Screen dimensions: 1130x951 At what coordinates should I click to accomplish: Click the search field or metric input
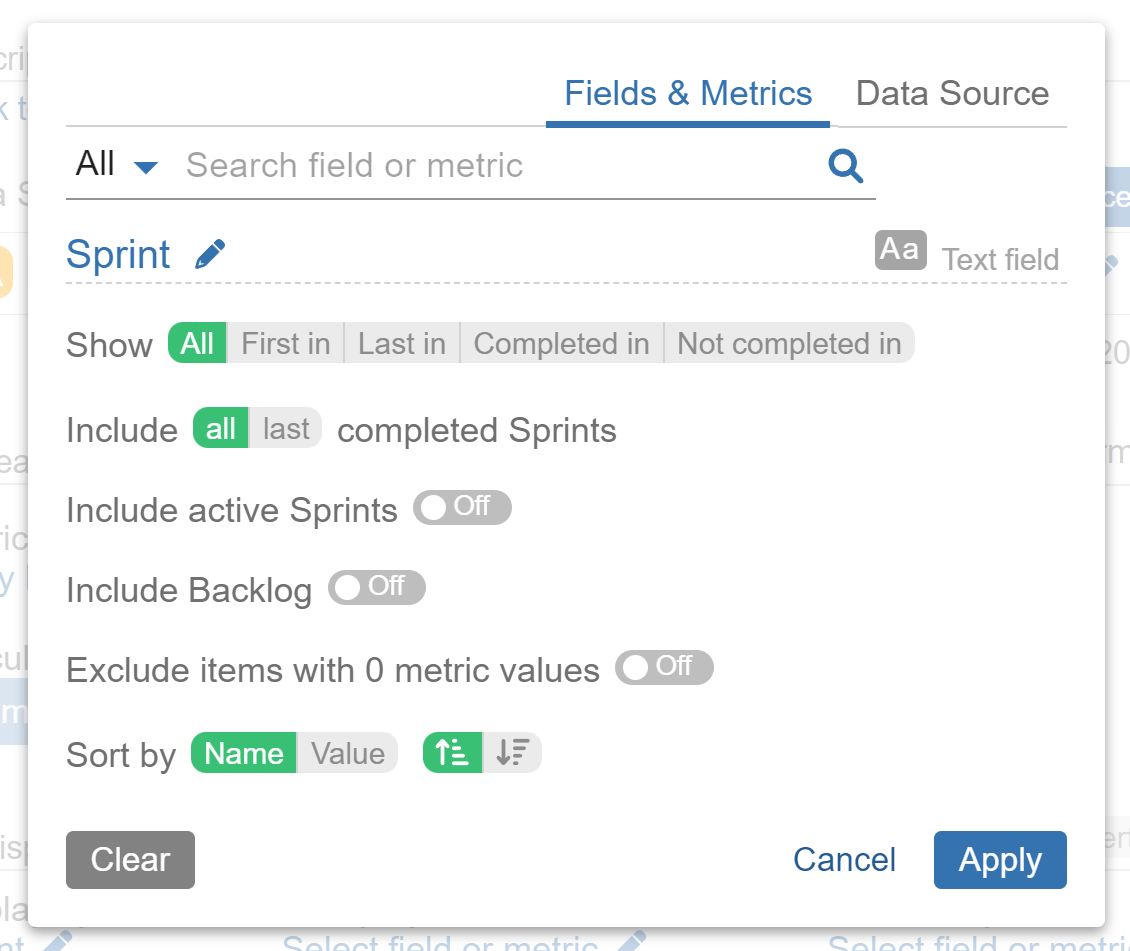coord(400,165)
